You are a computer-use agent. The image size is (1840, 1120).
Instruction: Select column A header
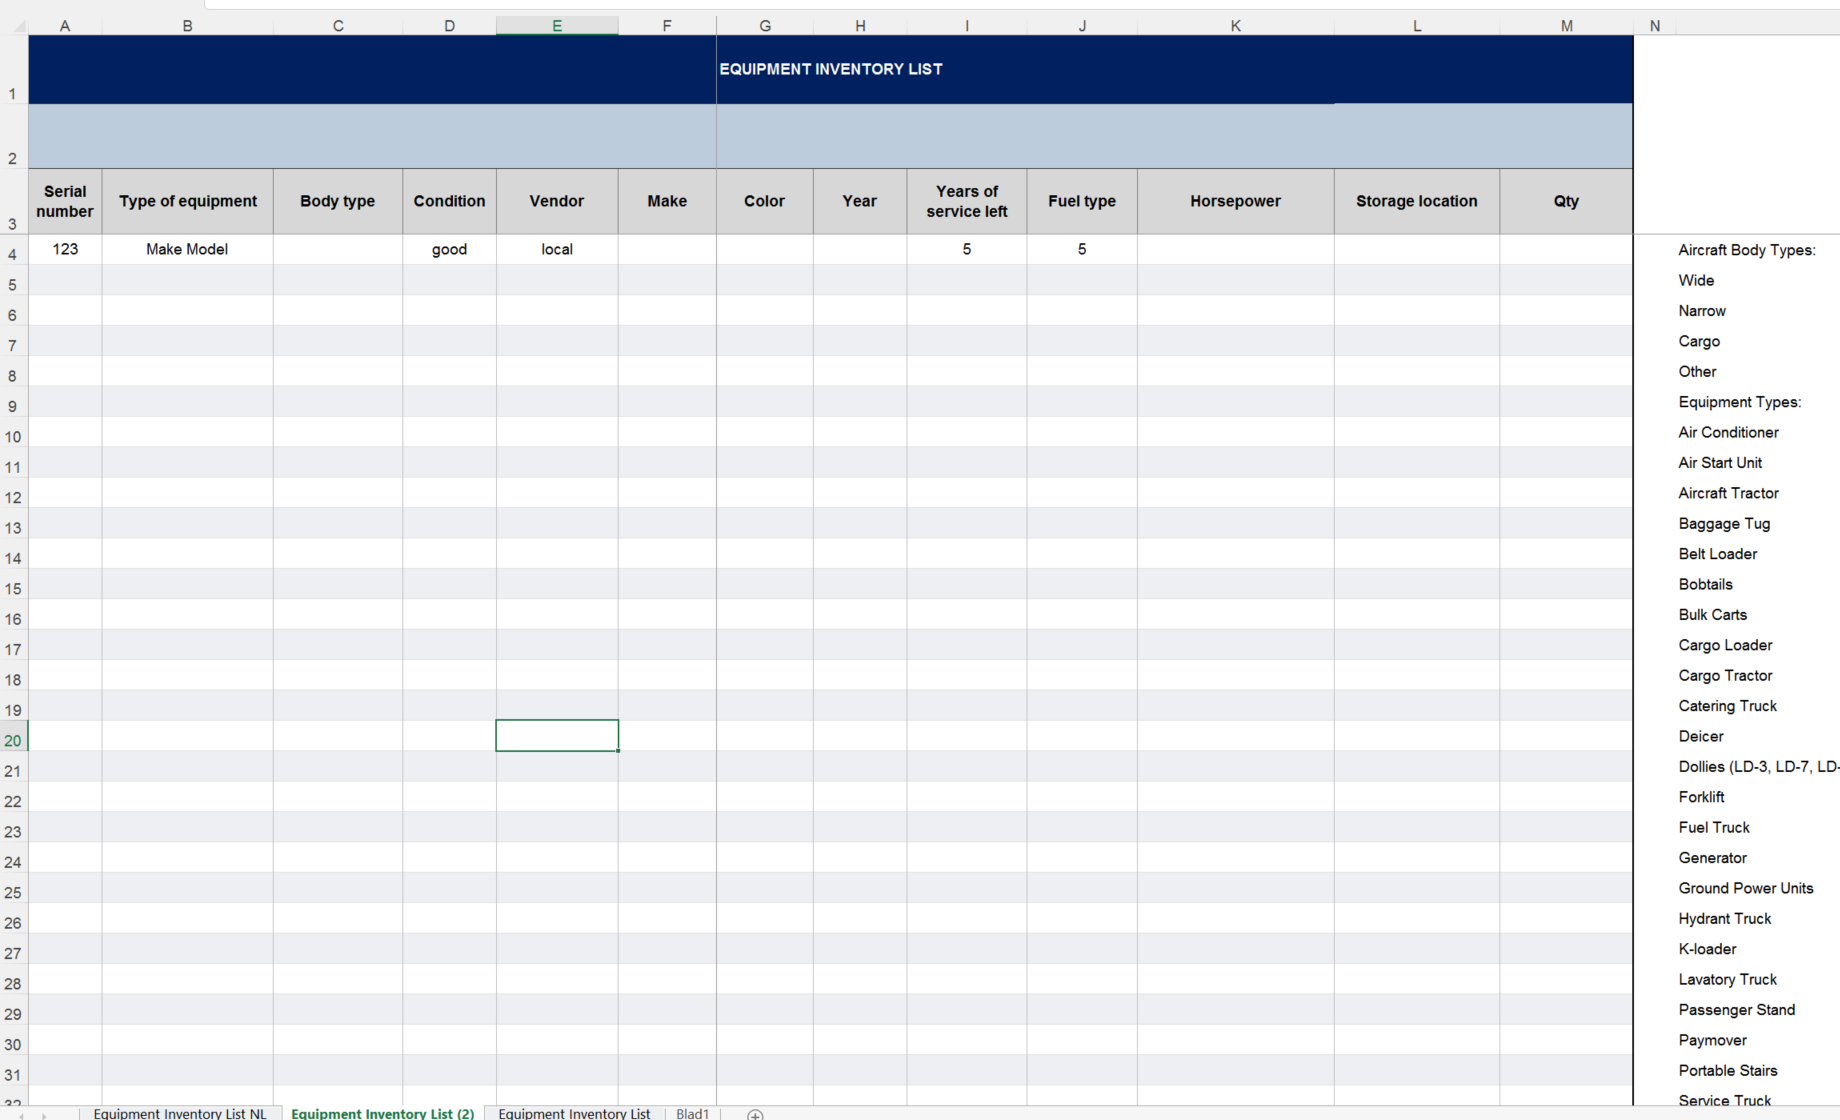coord(65,24)
